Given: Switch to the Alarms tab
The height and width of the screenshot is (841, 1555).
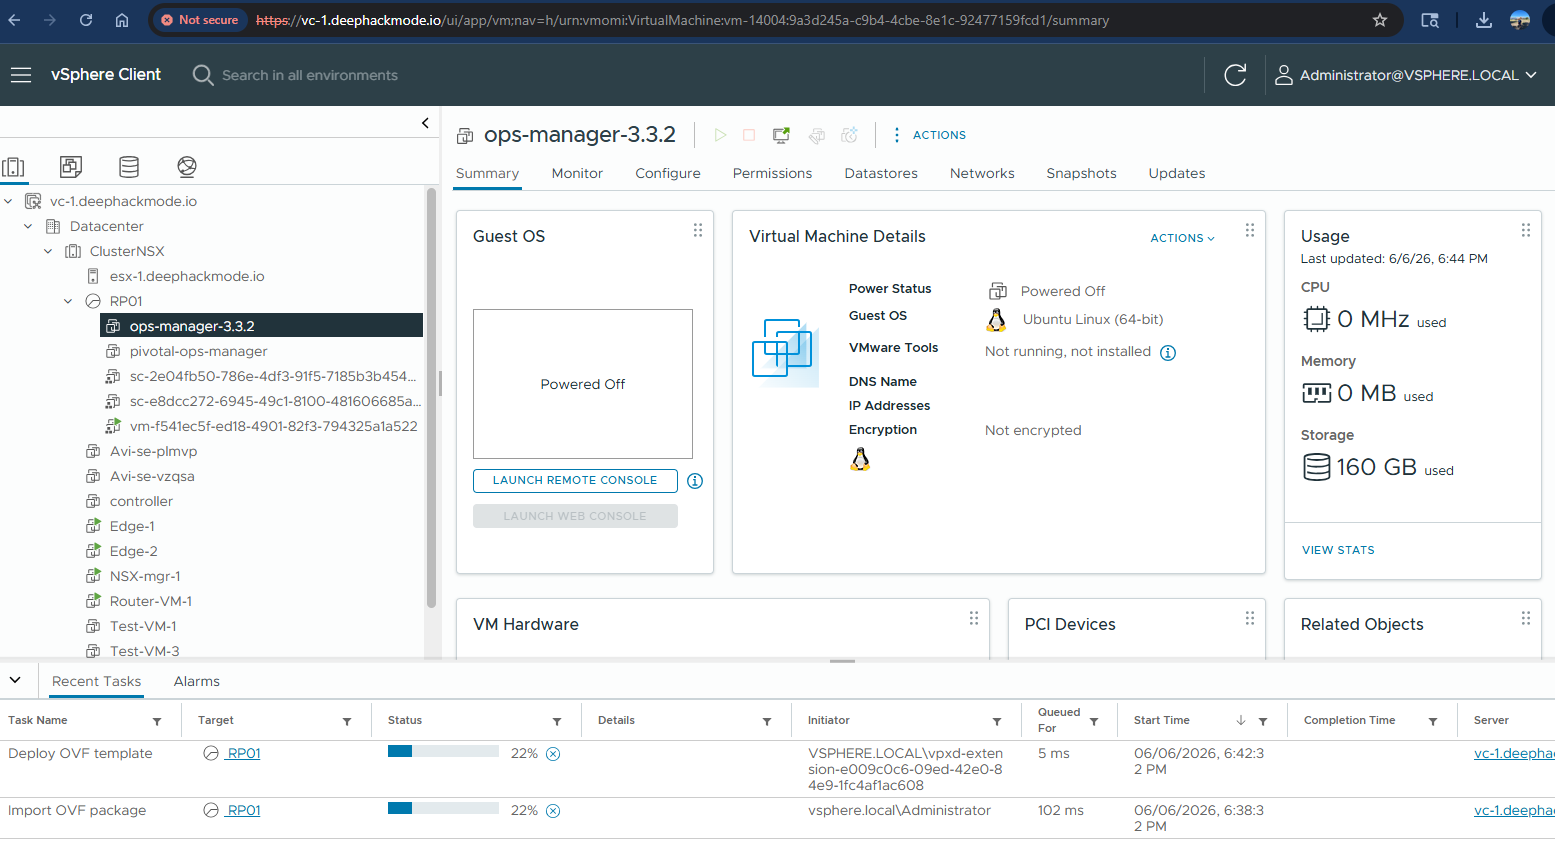Looking at the screenshot, I should (197, 681).
